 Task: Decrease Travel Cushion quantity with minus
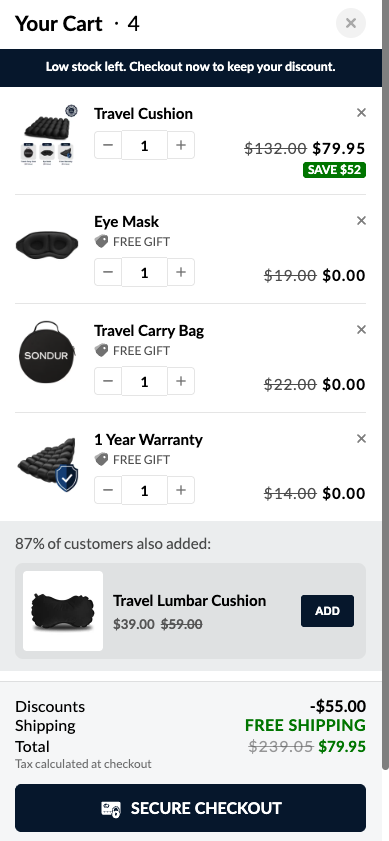pyautogui.click(x=108, y=145)
